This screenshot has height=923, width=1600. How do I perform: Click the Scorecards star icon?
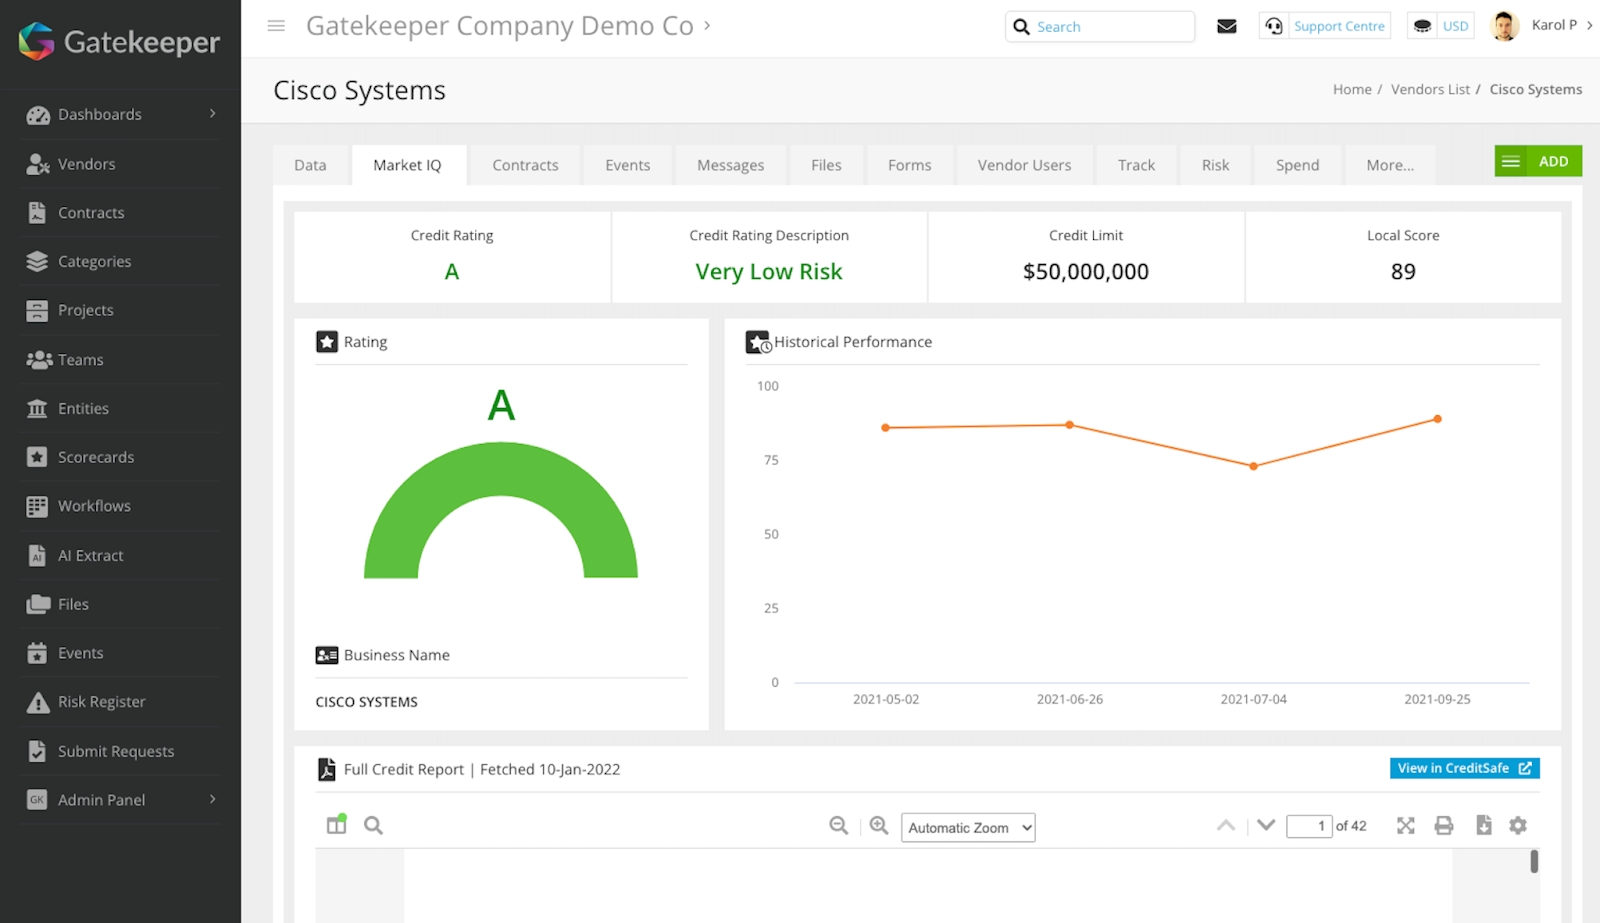[x=37, y=457]
